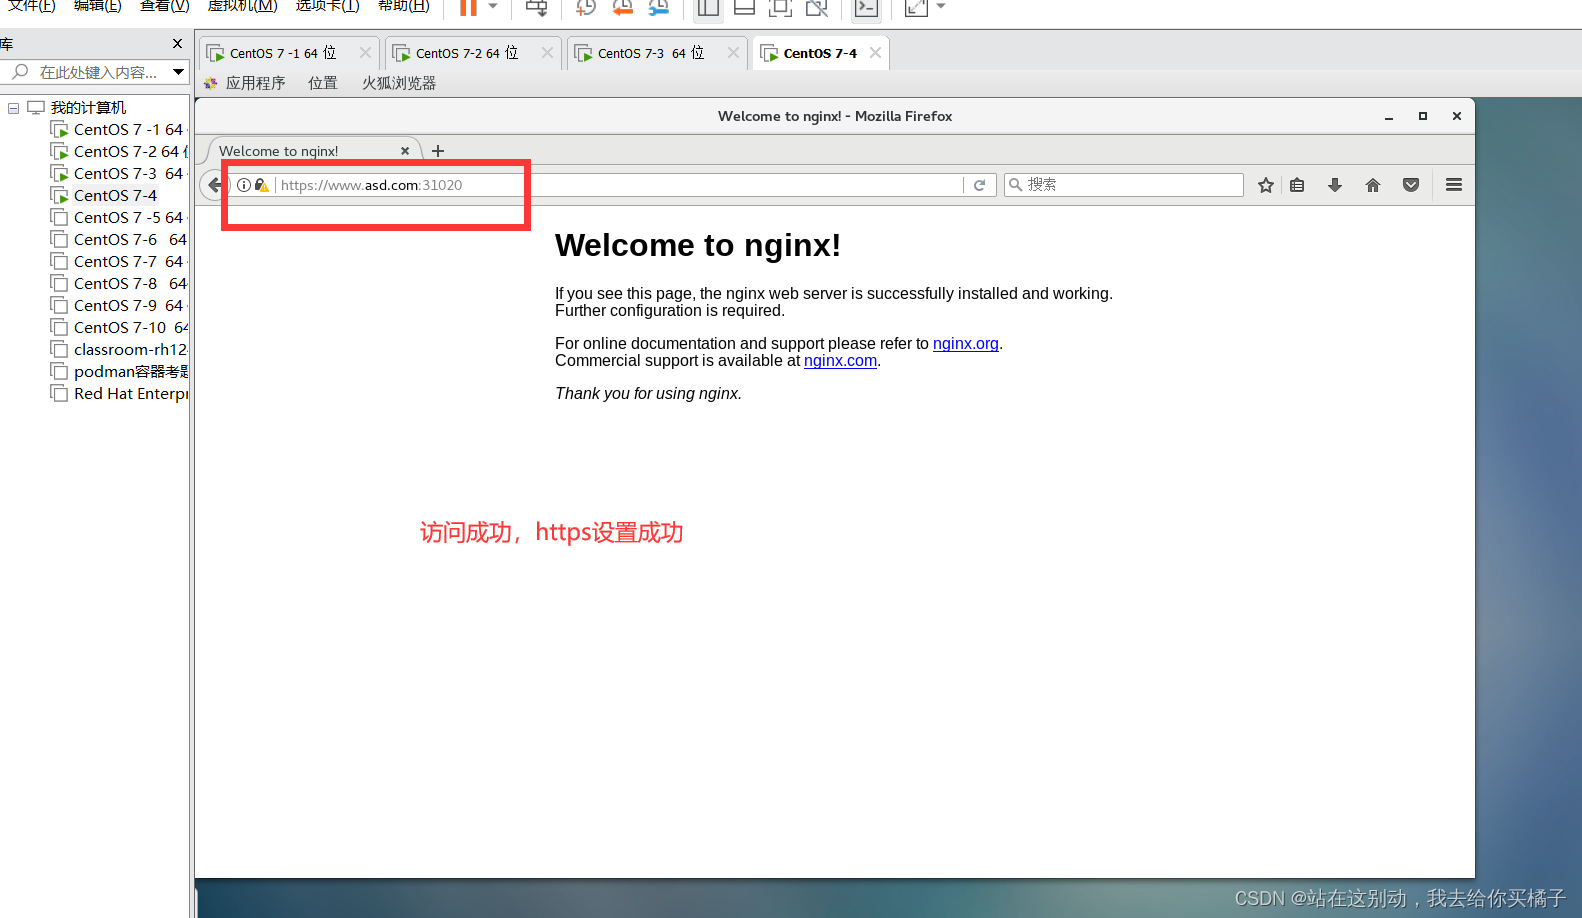Close the library panel with its X
The width and height of the screenshot is (1582, 918).
(177, 44)
